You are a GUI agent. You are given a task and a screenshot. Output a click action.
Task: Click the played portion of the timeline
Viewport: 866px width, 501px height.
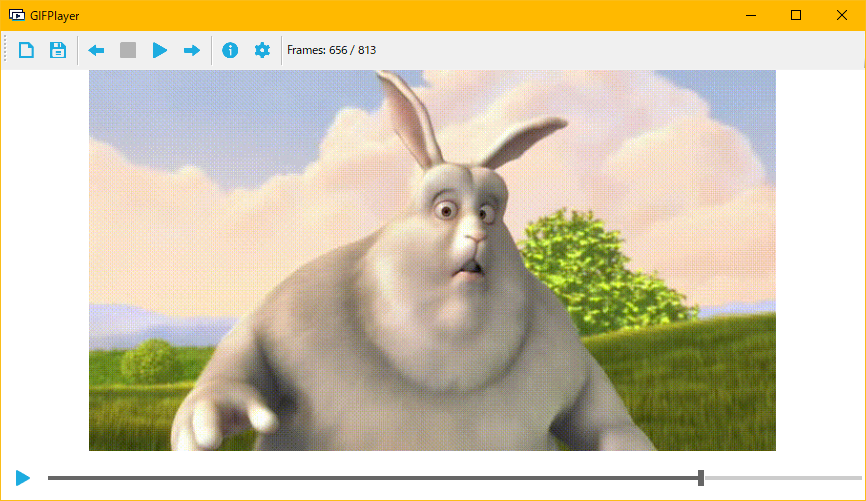coord(373,478)
